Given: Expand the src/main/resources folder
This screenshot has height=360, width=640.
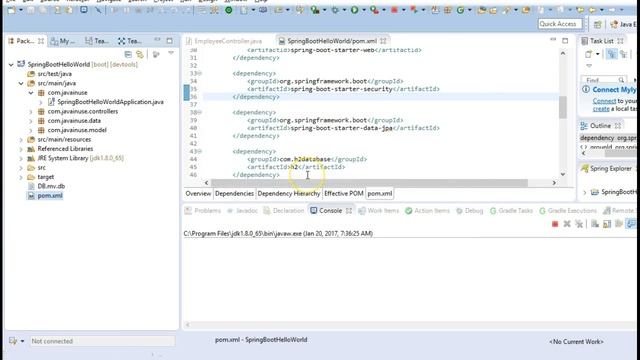Looking at the screenshot, I should 21,140.
